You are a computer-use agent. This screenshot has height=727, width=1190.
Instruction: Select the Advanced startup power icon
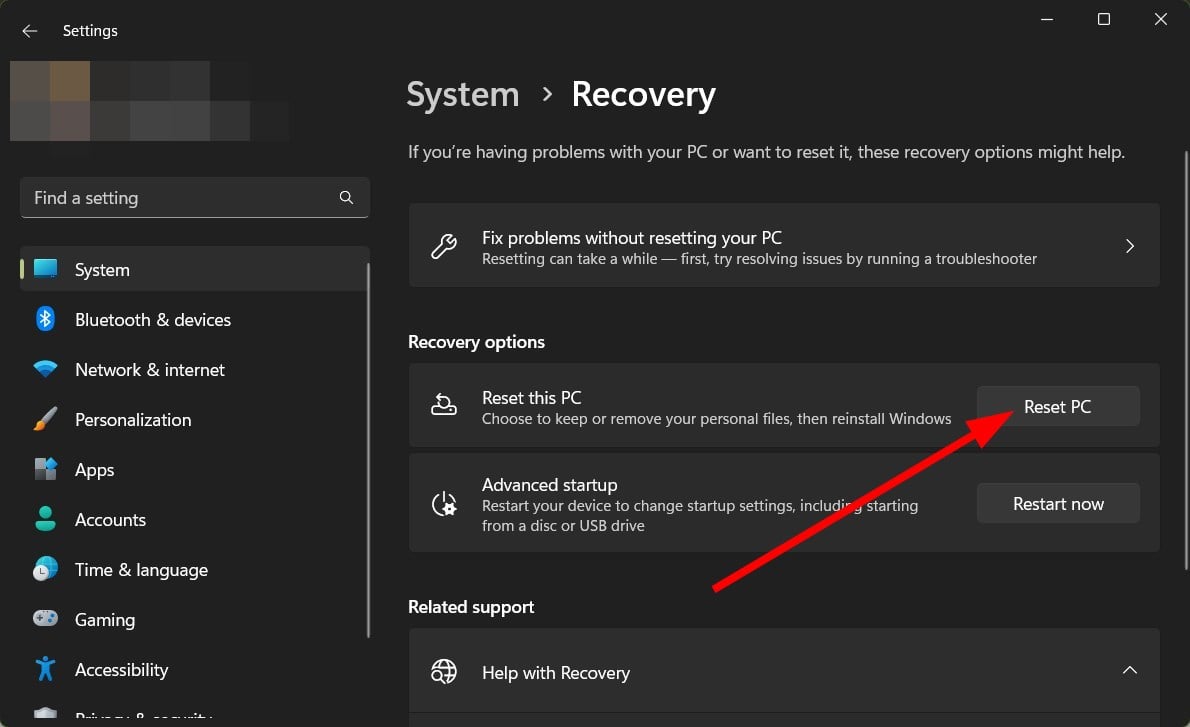pos(444,503)
